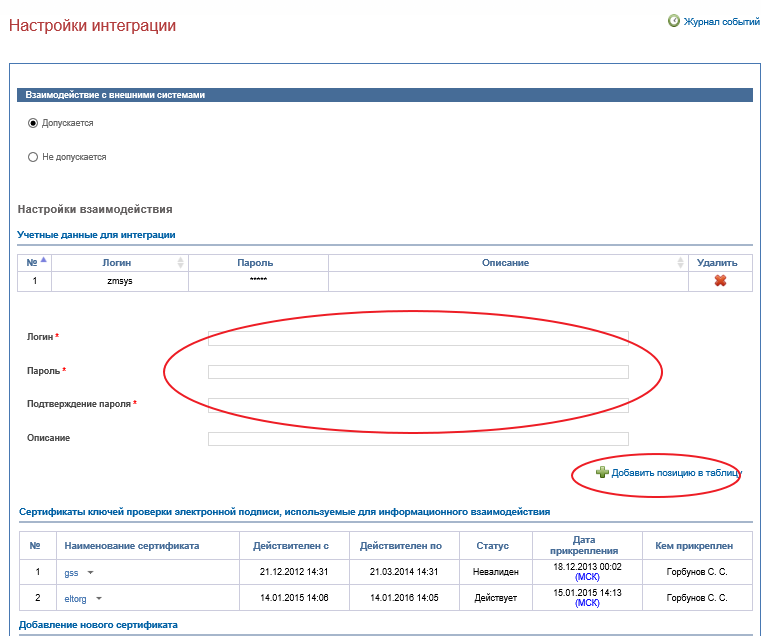761x636 pixels.
Task: Click the МСК link in eltorg row
Action: pos(587,603)
